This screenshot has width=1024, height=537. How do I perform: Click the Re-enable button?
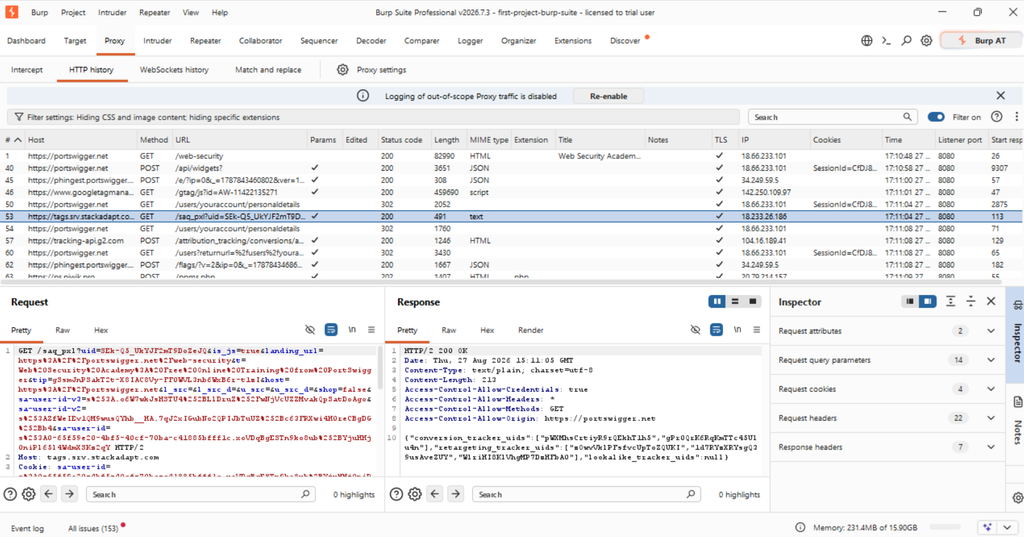tap(608, 96)
